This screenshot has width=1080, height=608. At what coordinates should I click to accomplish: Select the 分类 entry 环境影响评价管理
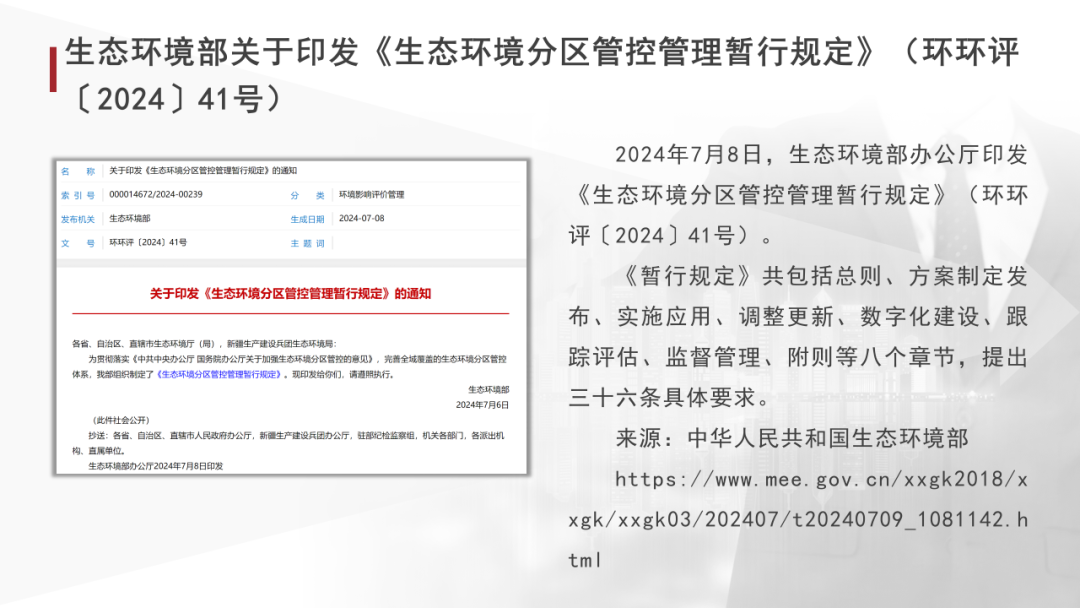[373, 193]
